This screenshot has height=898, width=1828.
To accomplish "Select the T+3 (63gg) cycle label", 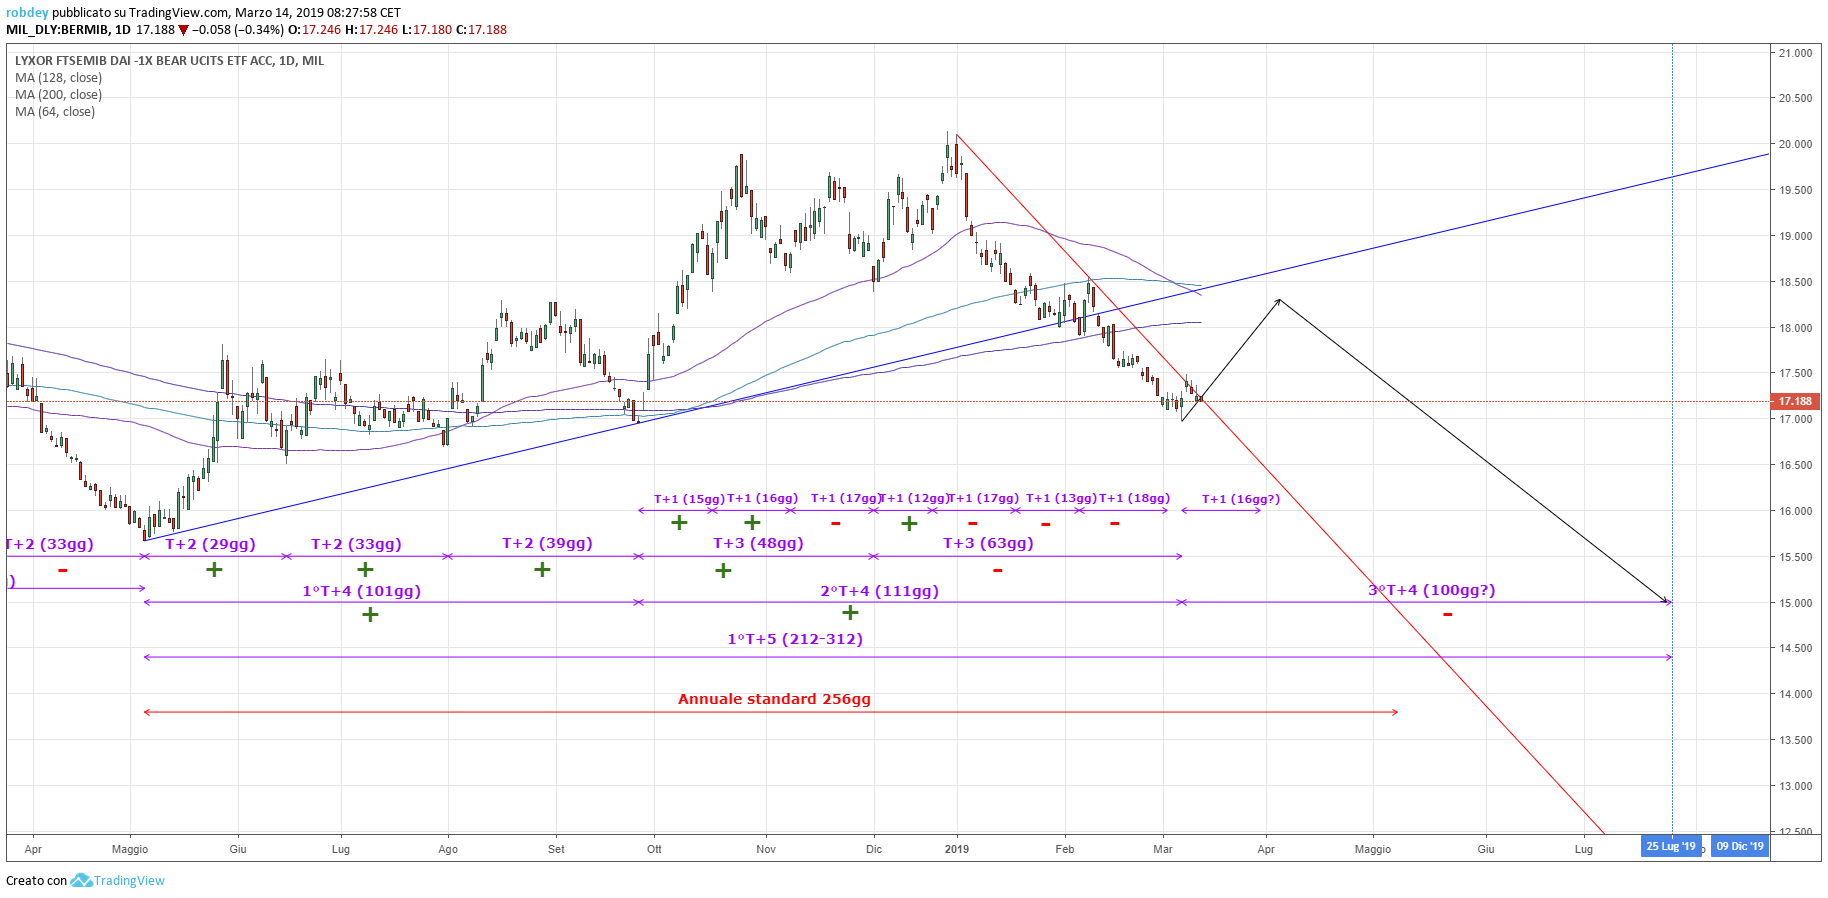I will tap(988, 543).
